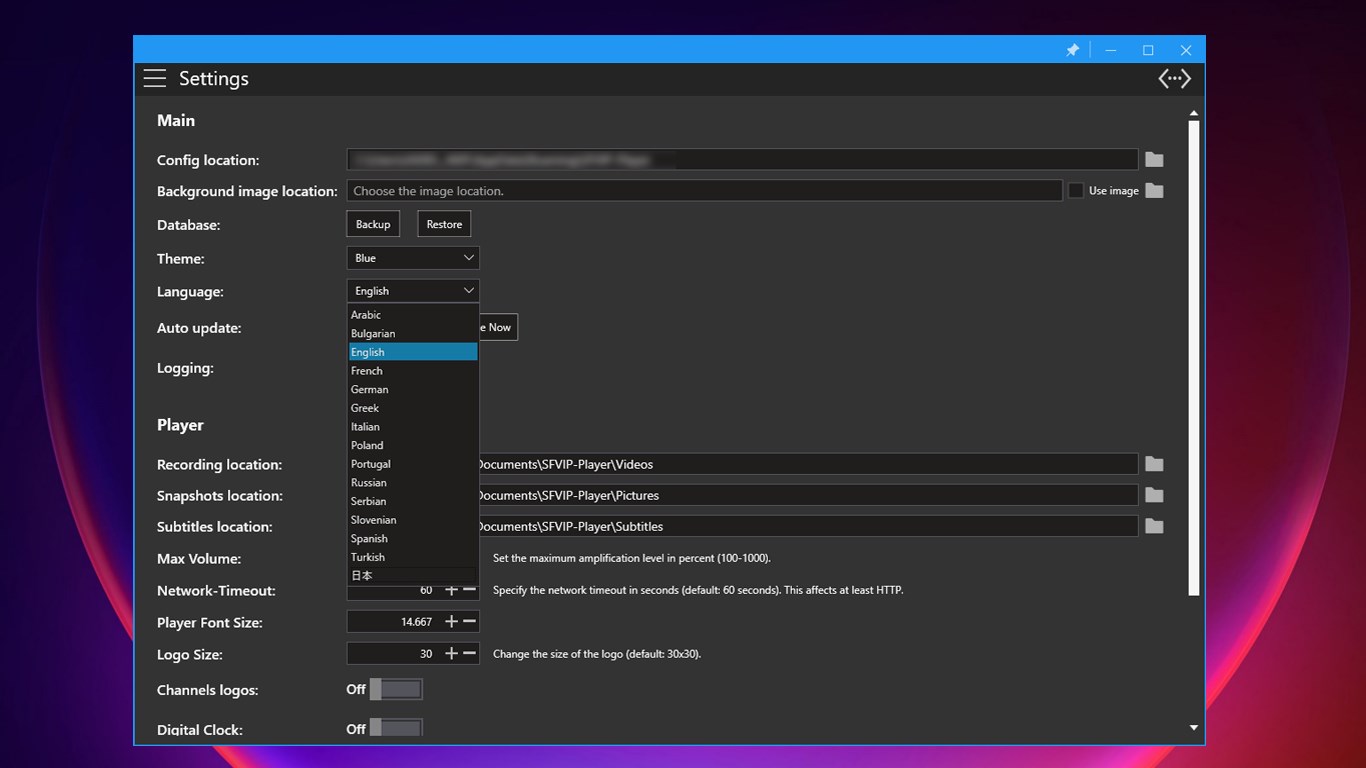Select French from the language list
This screenshot has width=1366, height=768.
tap(367, 370)
